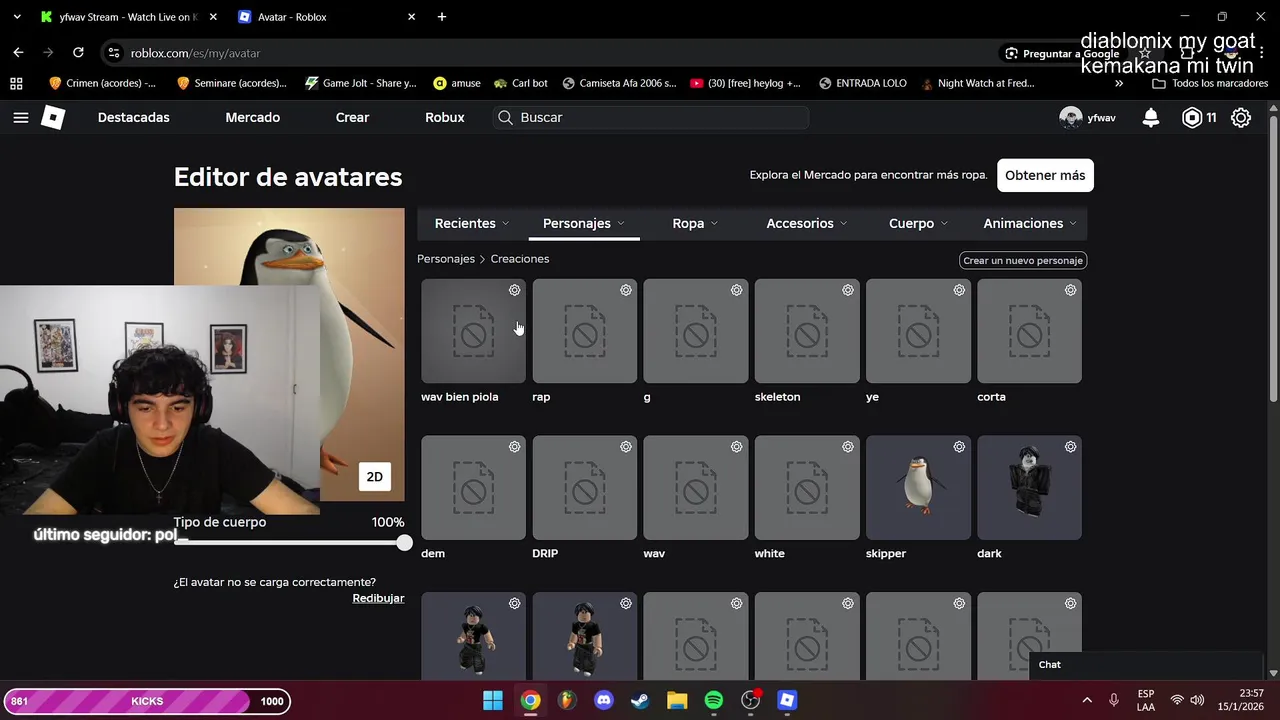The height and width of the screenshot is (720, 1280).
Task: Open the Crear menu item
Action: tap(352, 118)
